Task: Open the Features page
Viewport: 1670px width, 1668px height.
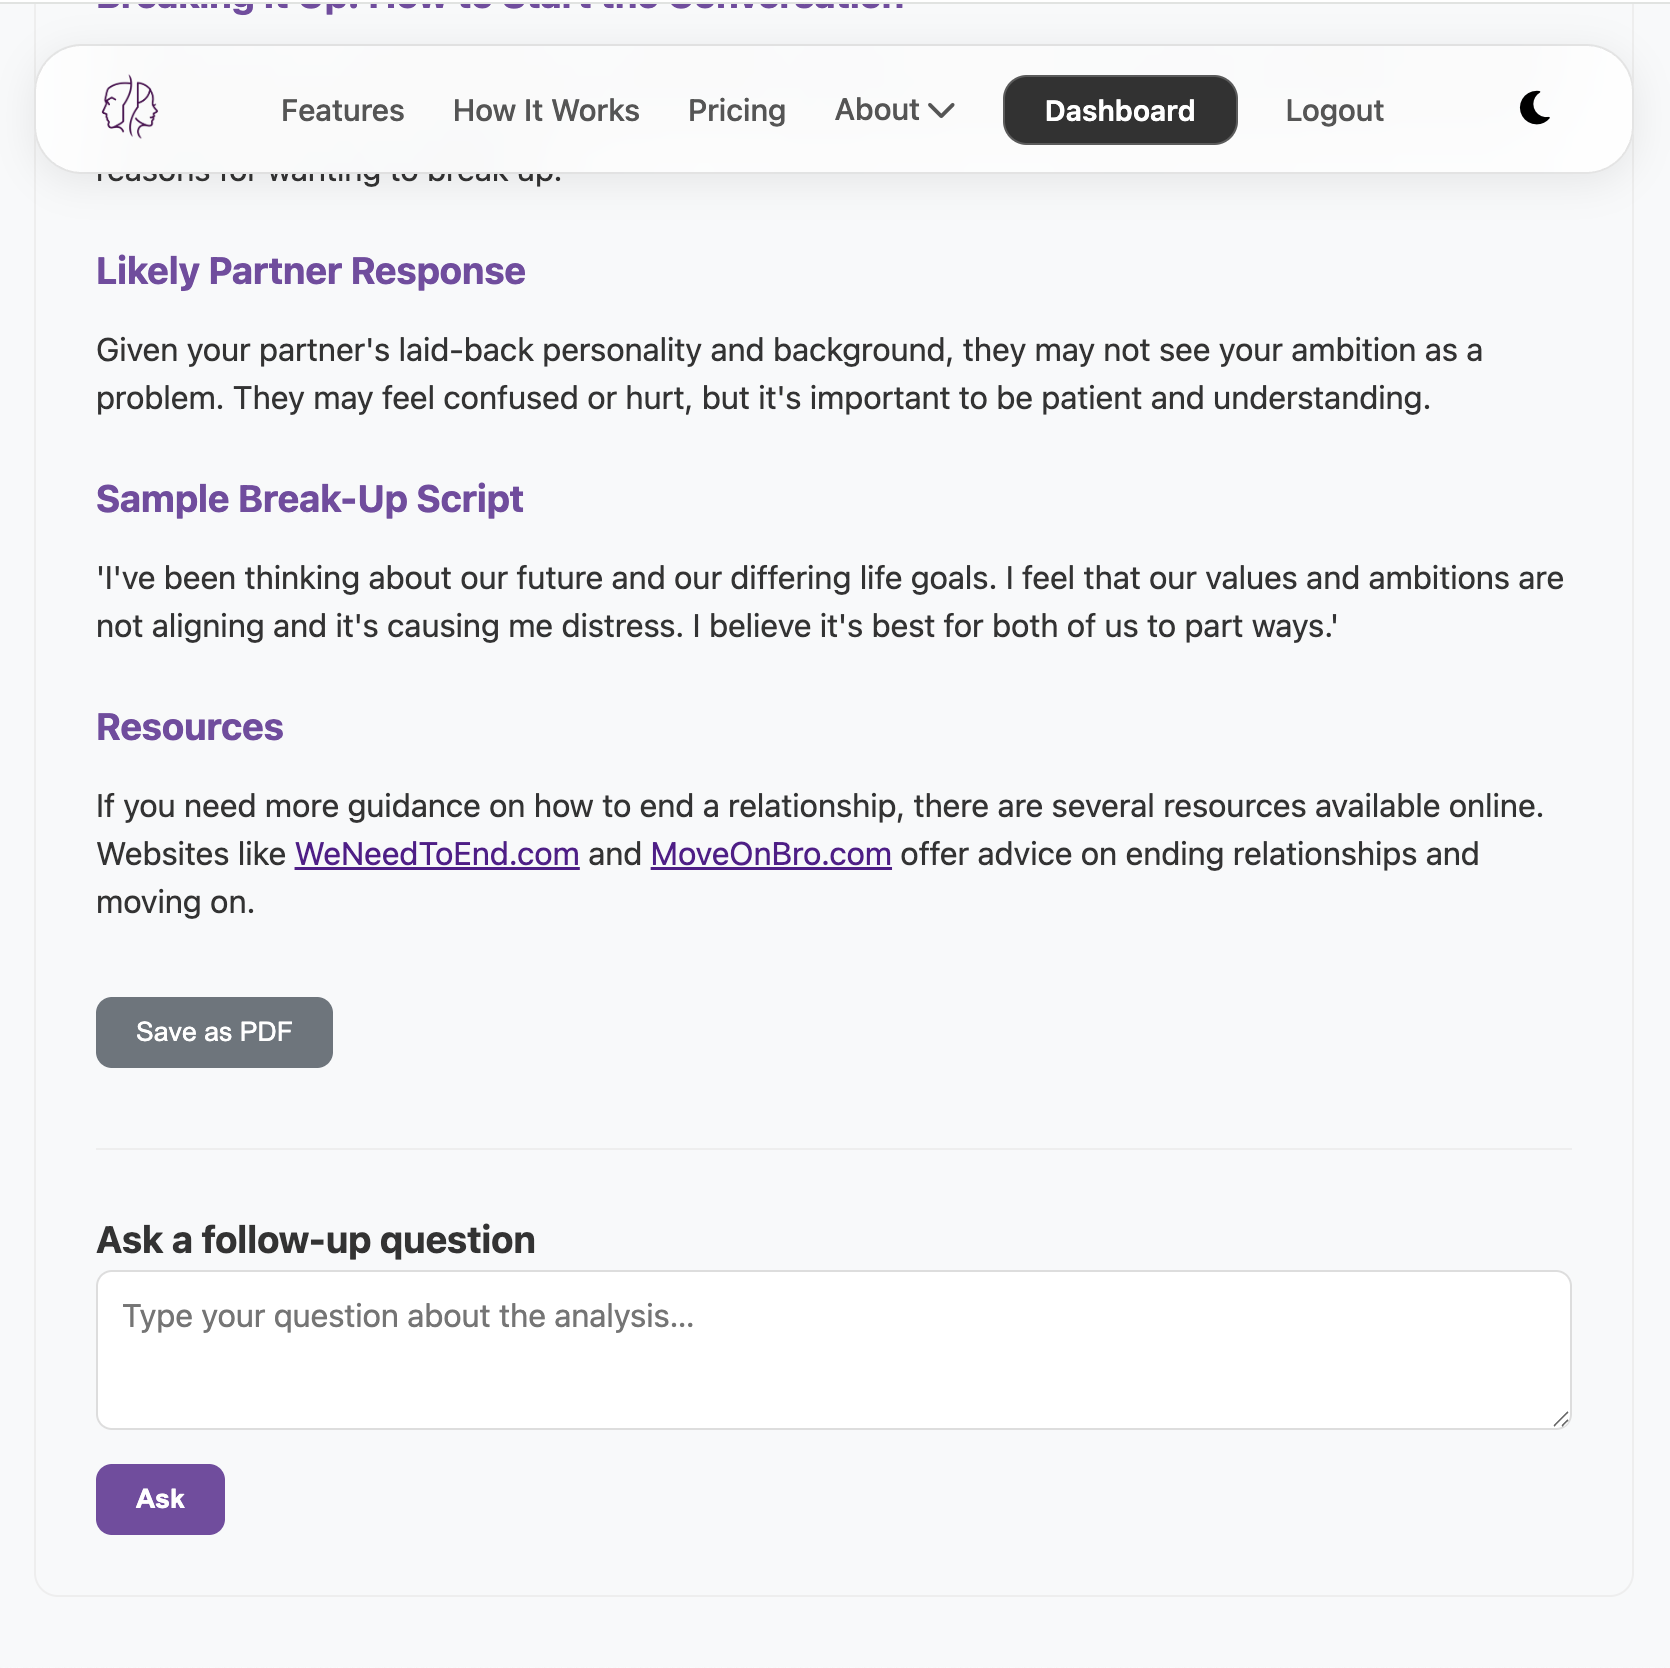Action: (342, 110)
